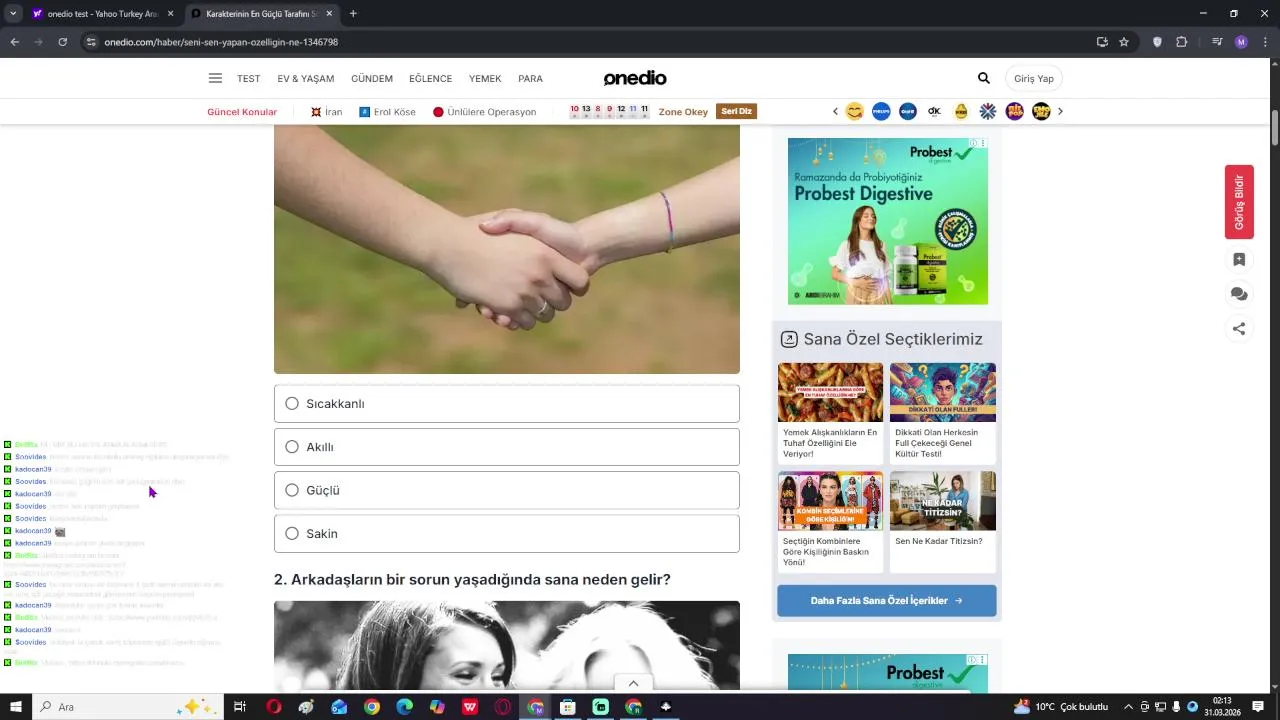
Task: Click the Probest Digestive ad banner
Action: 888,221
